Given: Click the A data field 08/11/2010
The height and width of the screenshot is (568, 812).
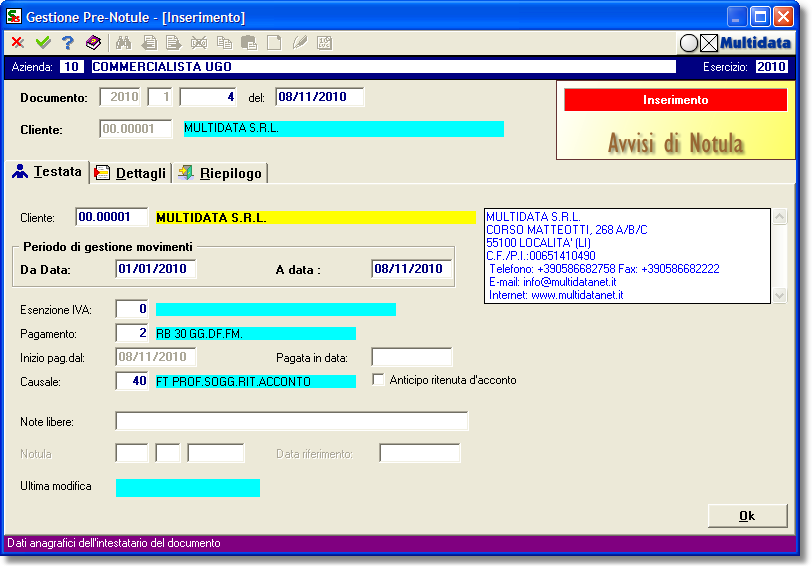Looking at the screenshot, I should 412,269.
